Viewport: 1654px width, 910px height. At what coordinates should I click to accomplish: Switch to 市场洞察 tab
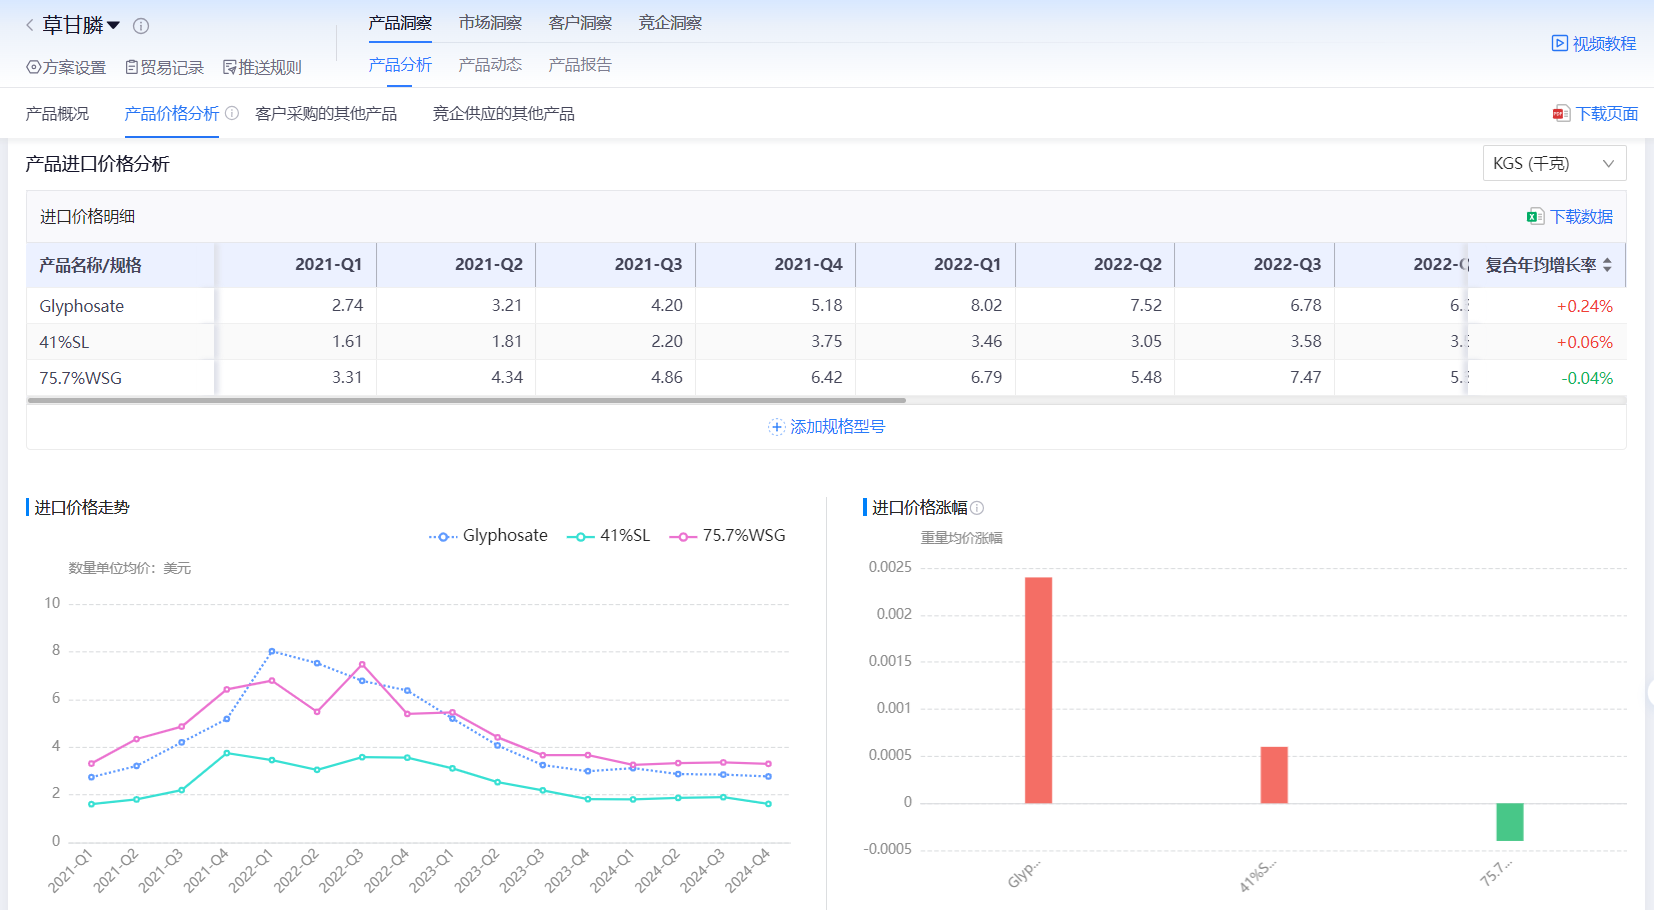click(490, 23)
